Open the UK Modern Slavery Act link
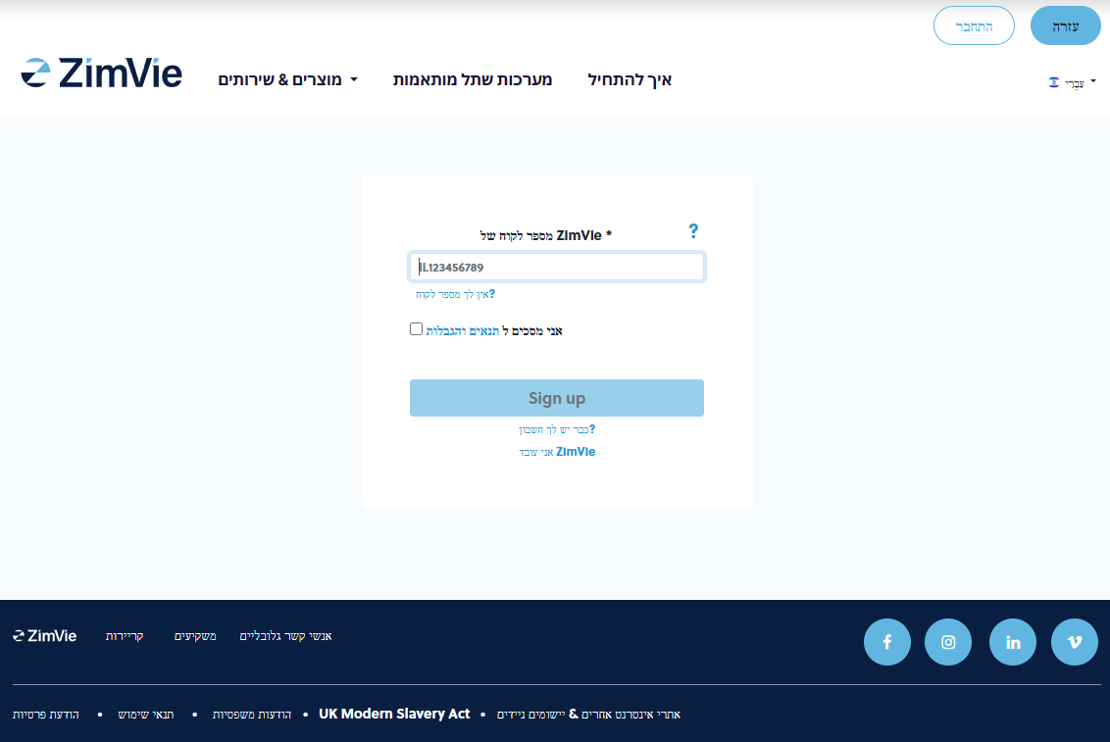 coord(394,714)
